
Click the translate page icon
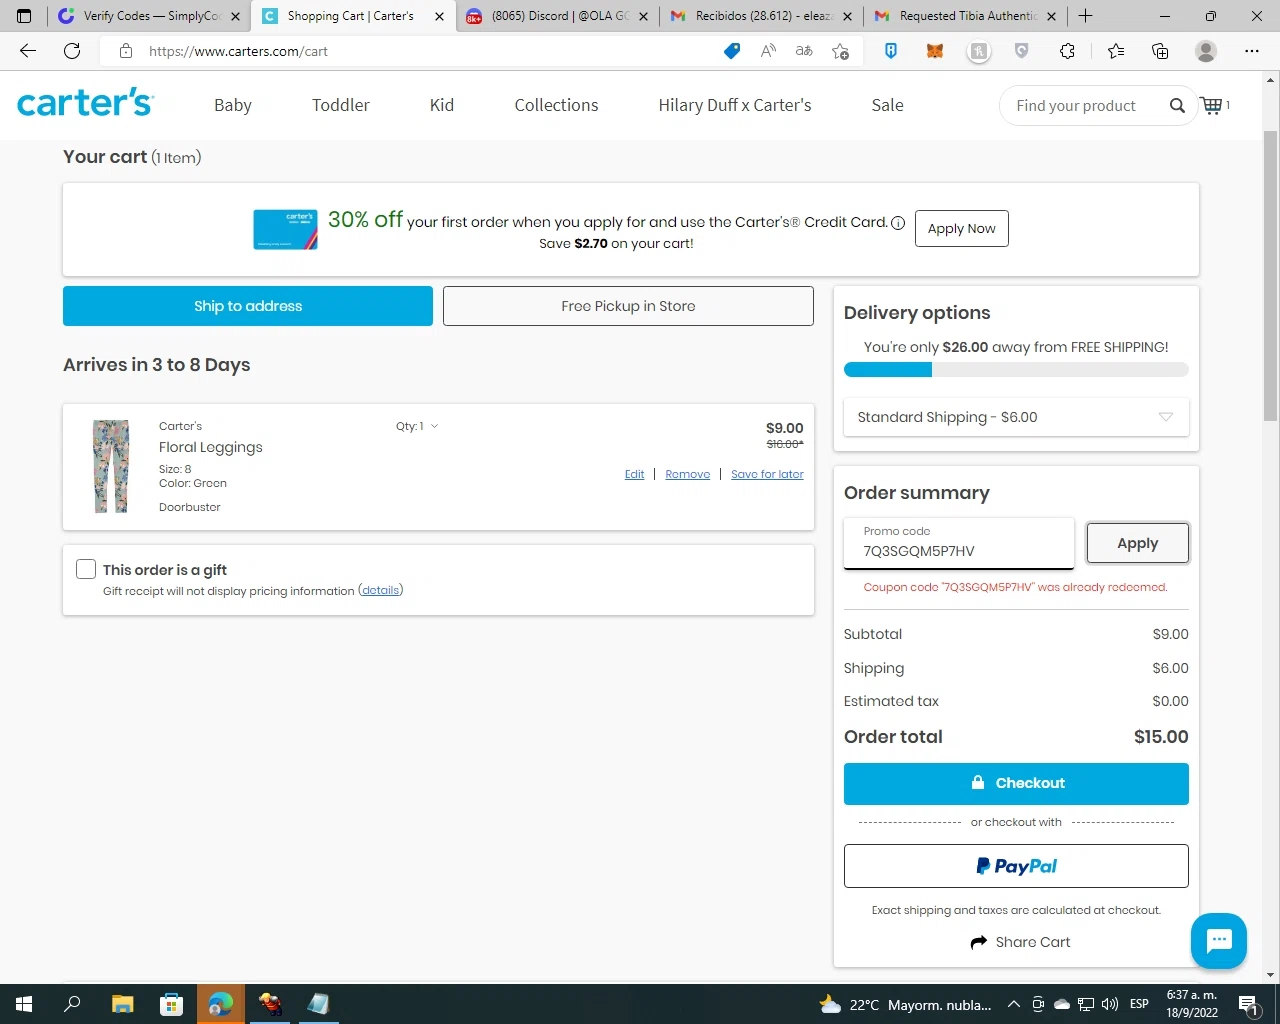tap(804, 51)
